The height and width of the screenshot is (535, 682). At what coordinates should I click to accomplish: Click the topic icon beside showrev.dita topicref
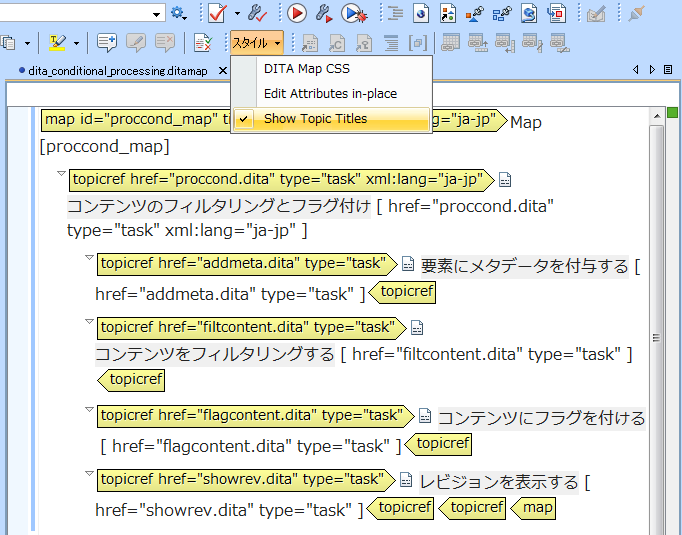pyautogui.click(x=406, y=479)
